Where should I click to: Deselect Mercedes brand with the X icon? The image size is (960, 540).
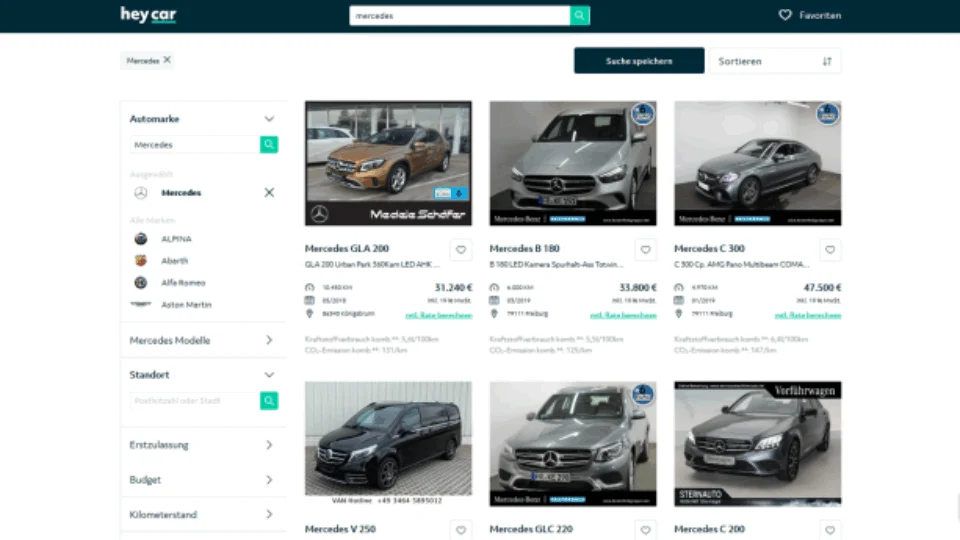click(x=269, y=192)
